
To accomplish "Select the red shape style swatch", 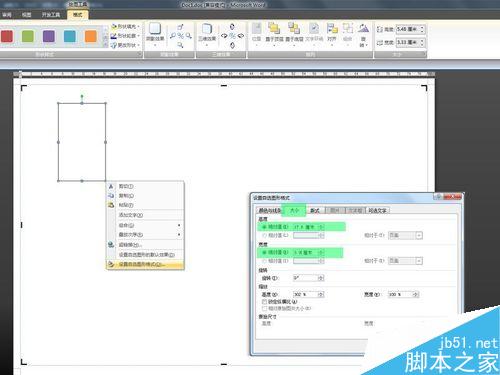I will pyautogui.click(x=7, y=36).
